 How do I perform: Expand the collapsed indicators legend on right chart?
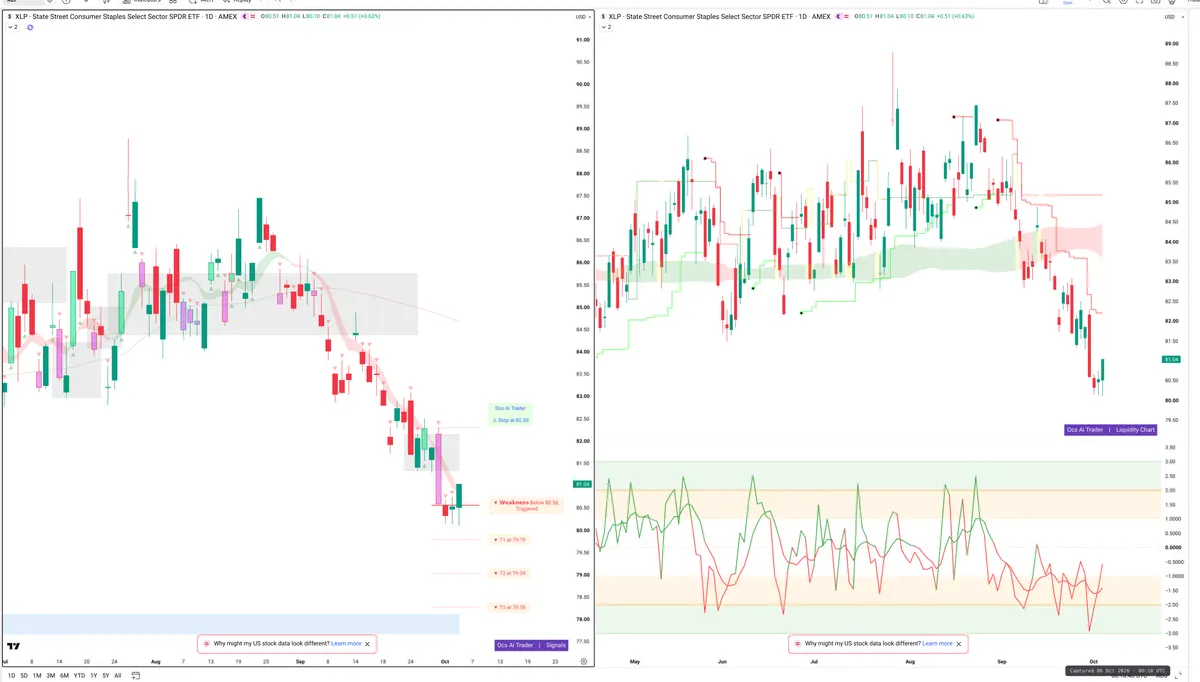pyautogui.click(x=608, y=27)
